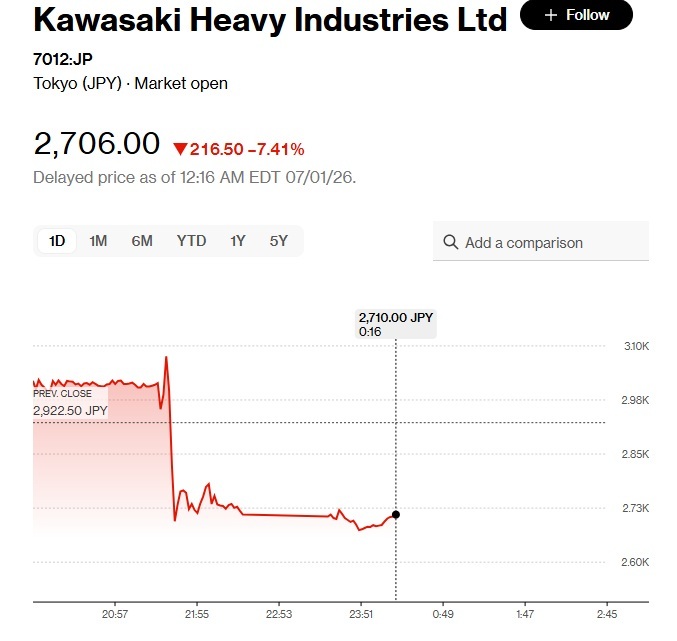Viewport: 677px width, 641px height.
Task: Click the plus icon in Follow button
Action: [550, 16]
